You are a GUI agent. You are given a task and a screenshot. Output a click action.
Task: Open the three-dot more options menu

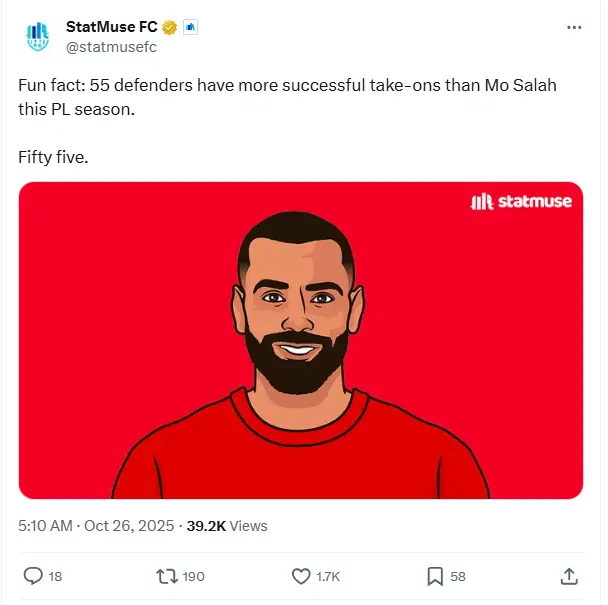pos(574,28)
